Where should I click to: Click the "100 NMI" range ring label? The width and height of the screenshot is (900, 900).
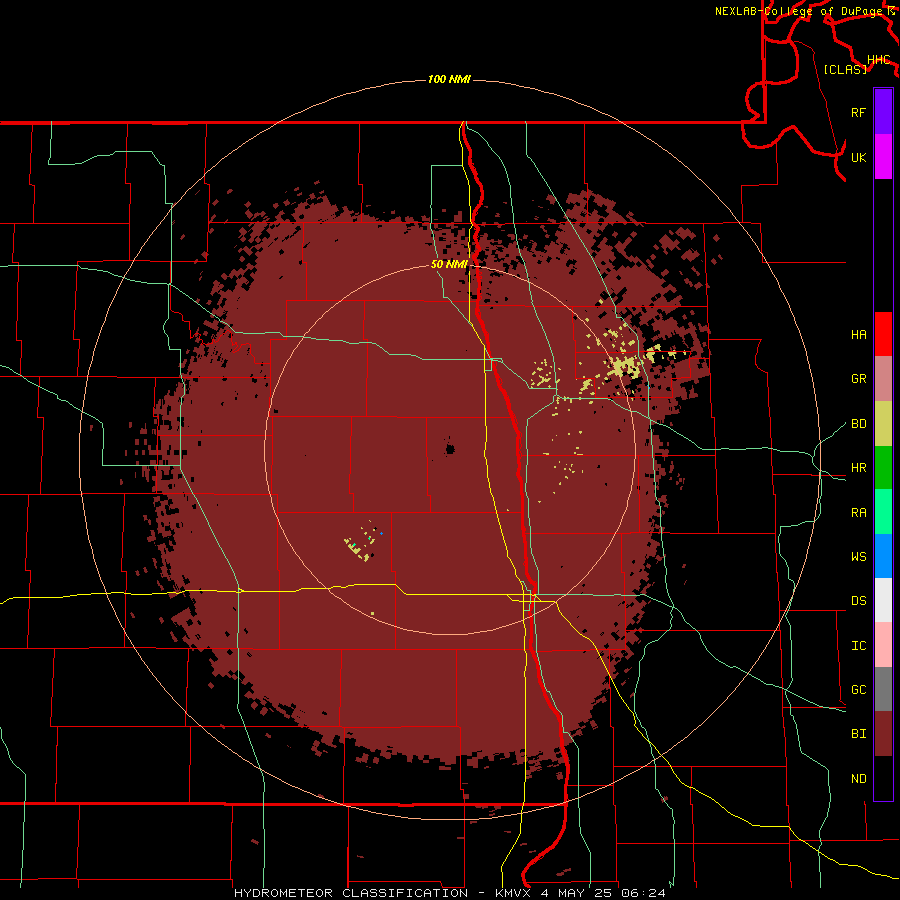point(449,79)
